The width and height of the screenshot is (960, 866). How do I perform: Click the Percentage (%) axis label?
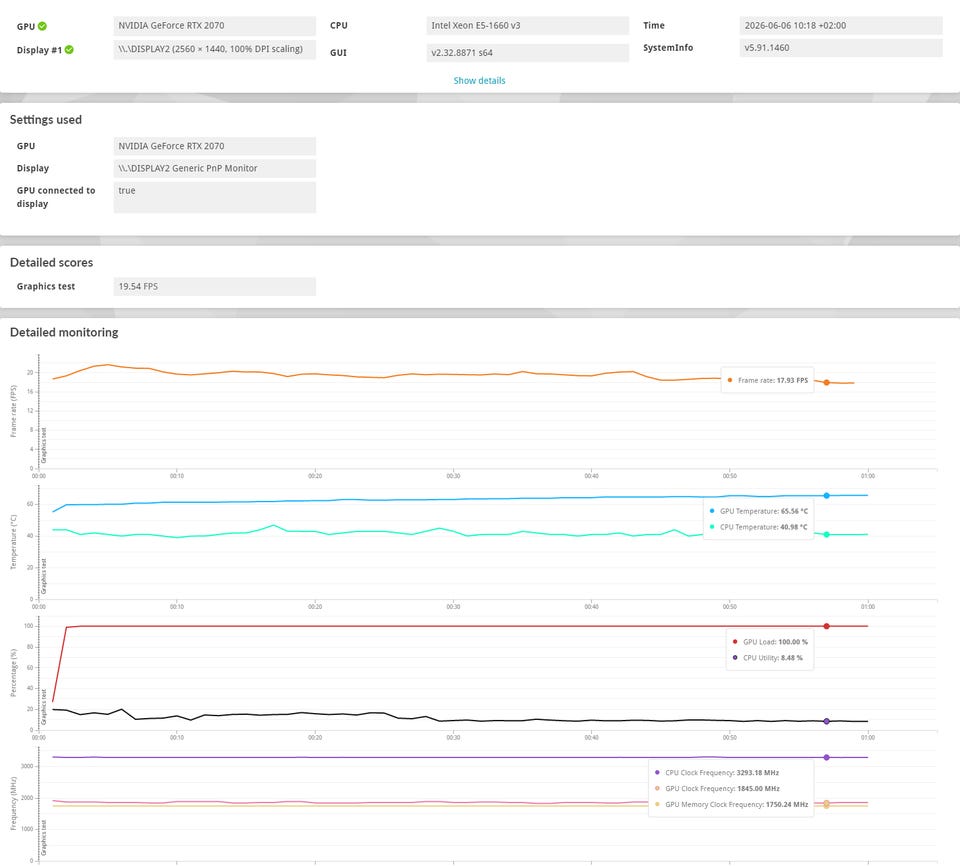[x=13, y=672]
